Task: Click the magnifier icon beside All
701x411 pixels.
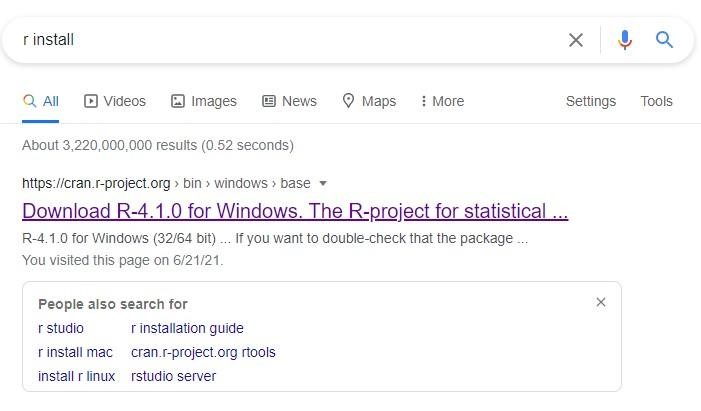Action: (x=30, y=101)
